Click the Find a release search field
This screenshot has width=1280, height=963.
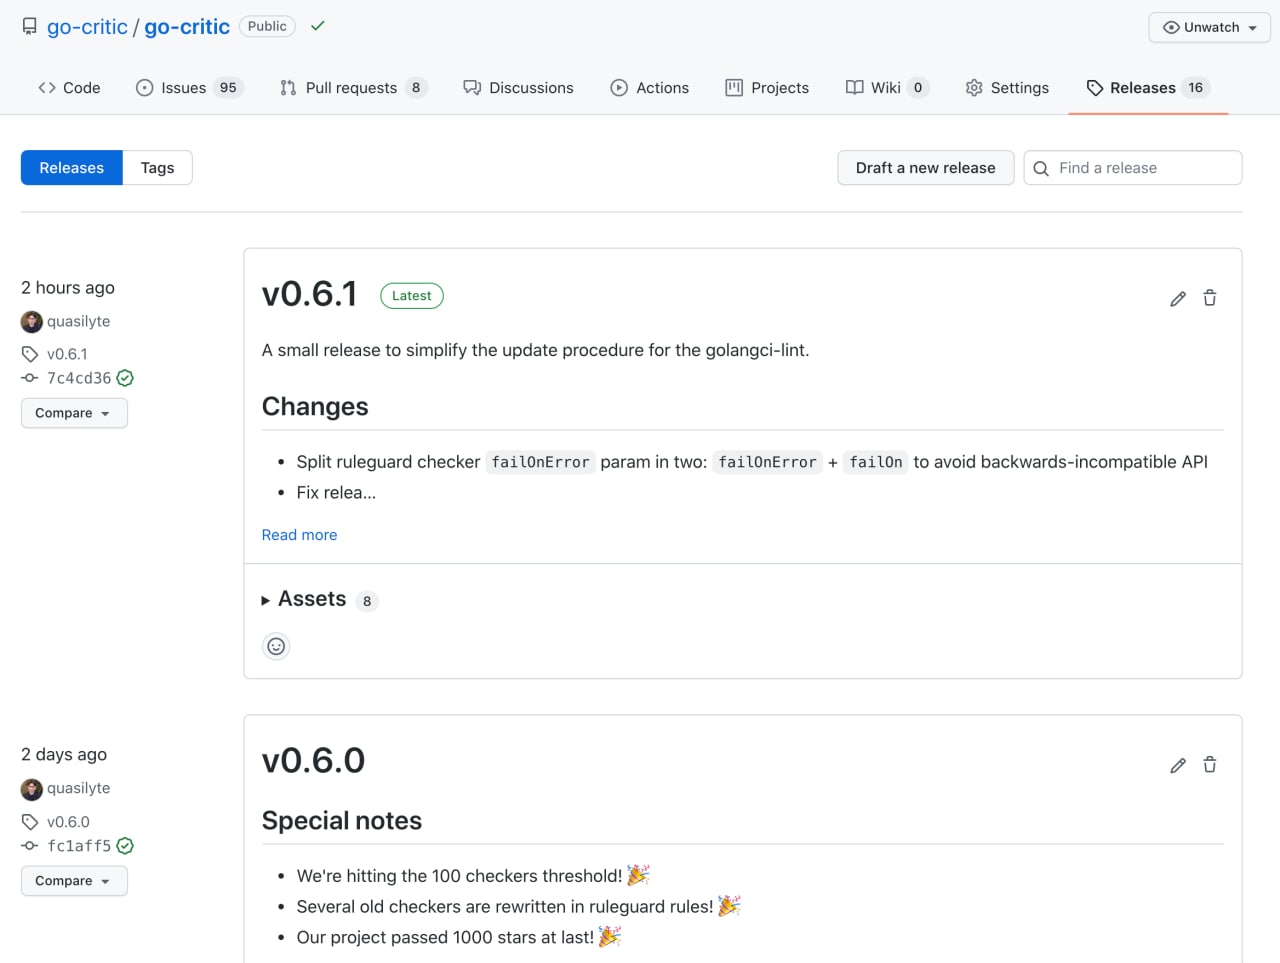click(x=1133, y=168)
